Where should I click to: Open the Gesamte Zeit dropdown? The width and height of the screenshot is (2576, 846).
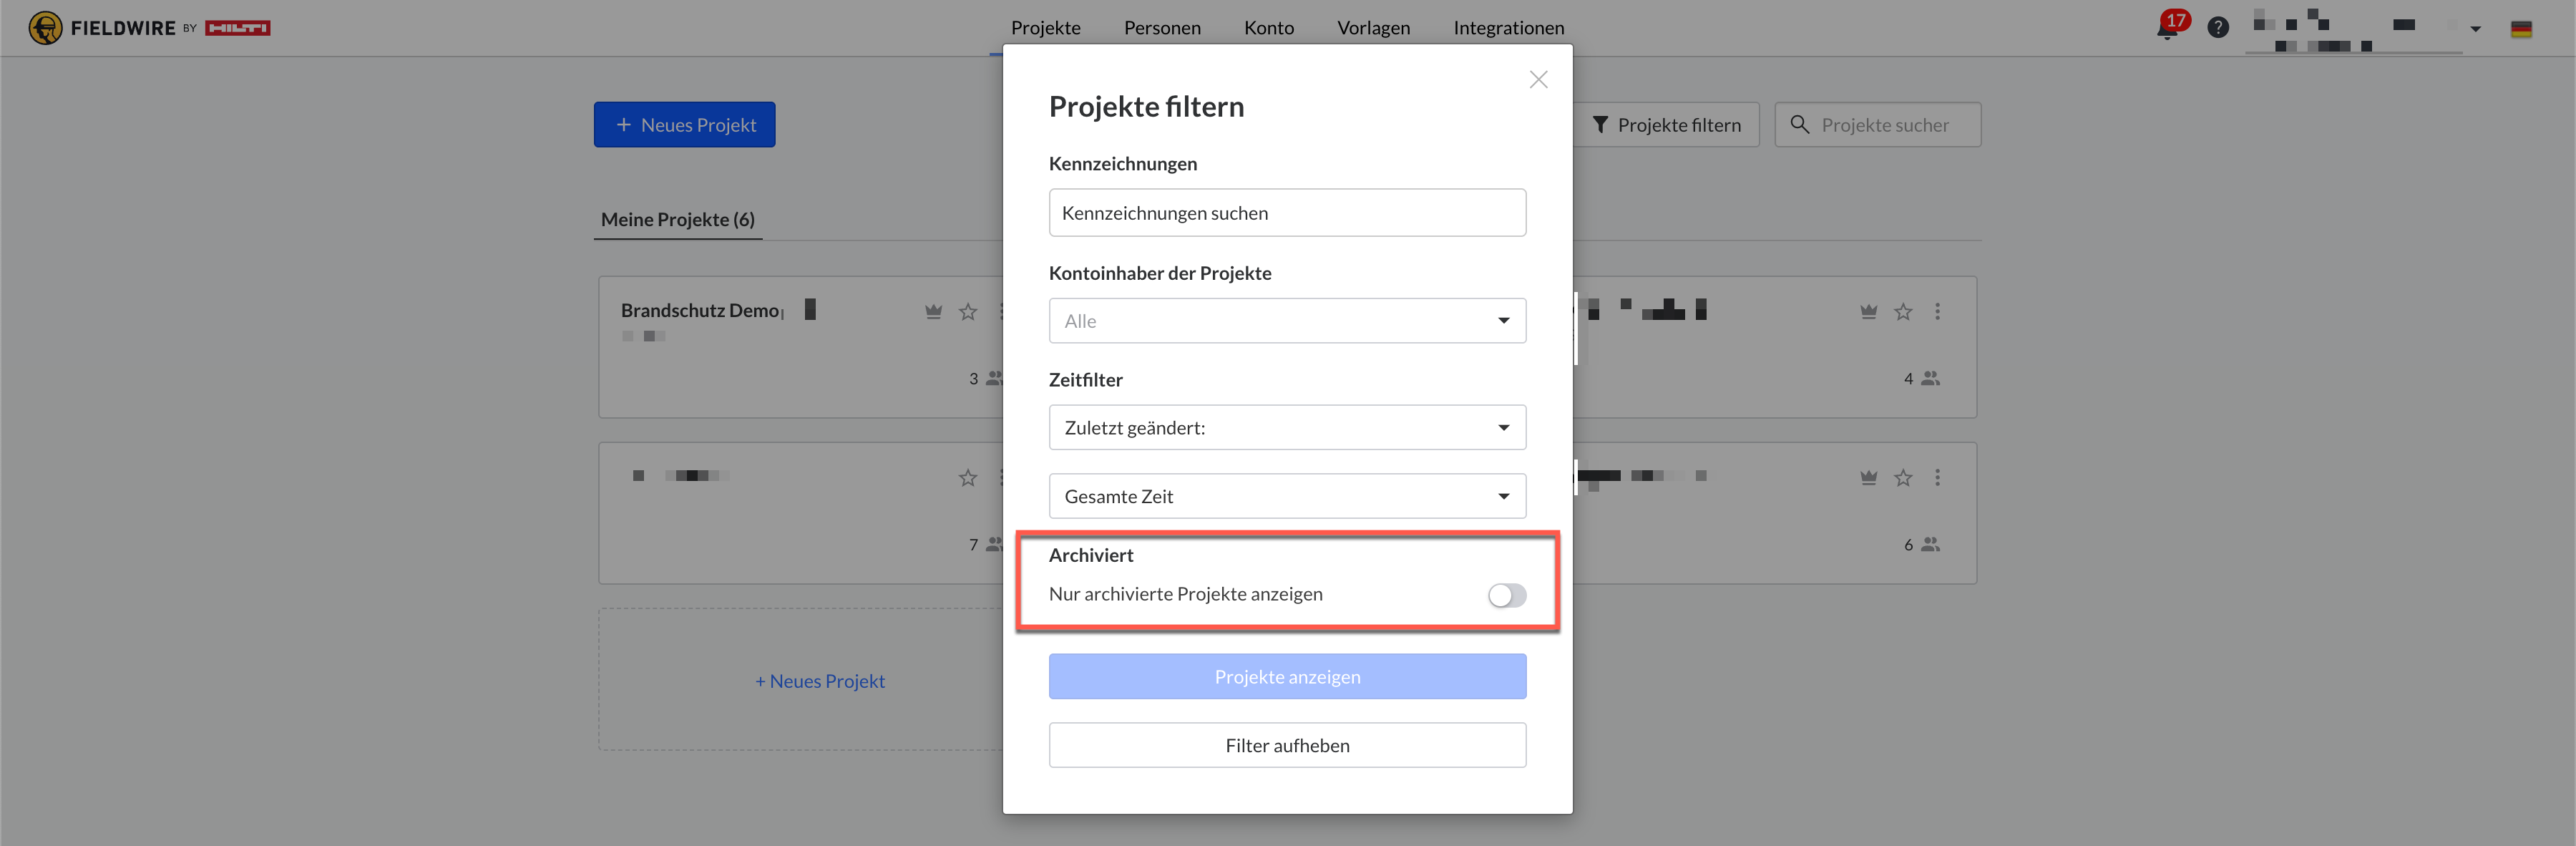(1286, 497)
